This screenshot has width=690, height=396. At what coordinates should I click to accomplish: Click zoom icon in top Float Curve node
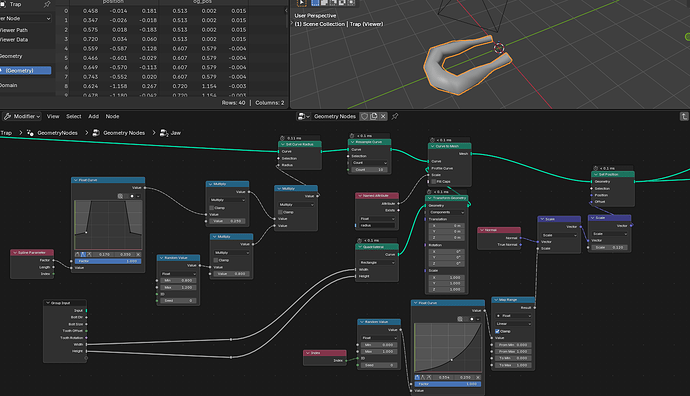tap(120, 196)
